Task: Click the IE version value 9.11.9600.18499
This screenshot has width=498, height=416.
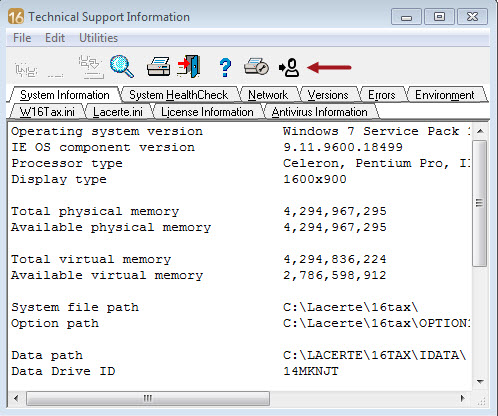Action: coord(343,147)
